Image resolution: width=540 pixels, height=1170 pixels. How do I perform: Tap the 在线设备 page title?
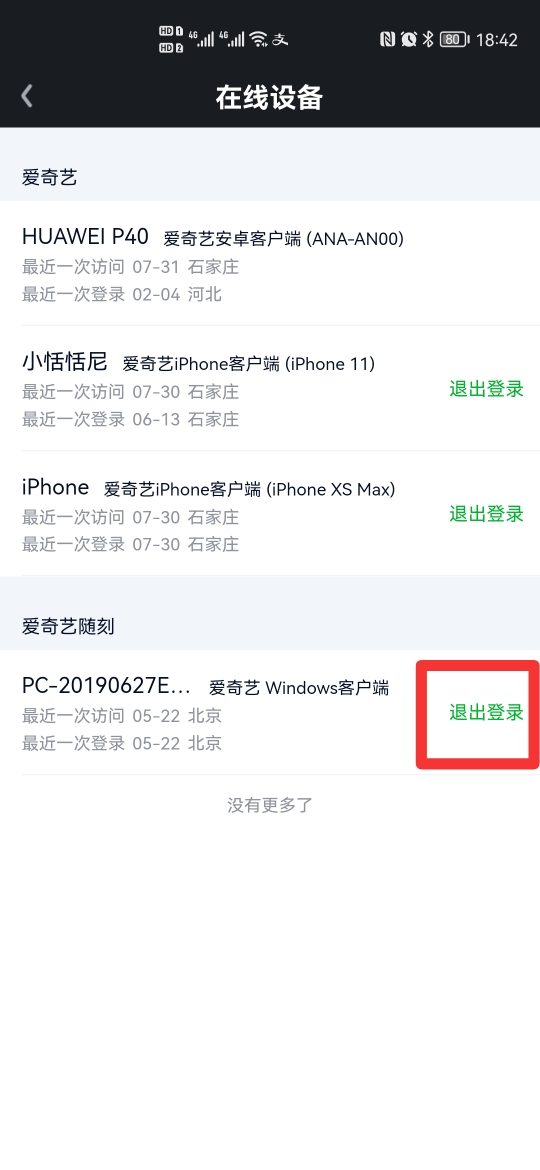click(269, 97)
